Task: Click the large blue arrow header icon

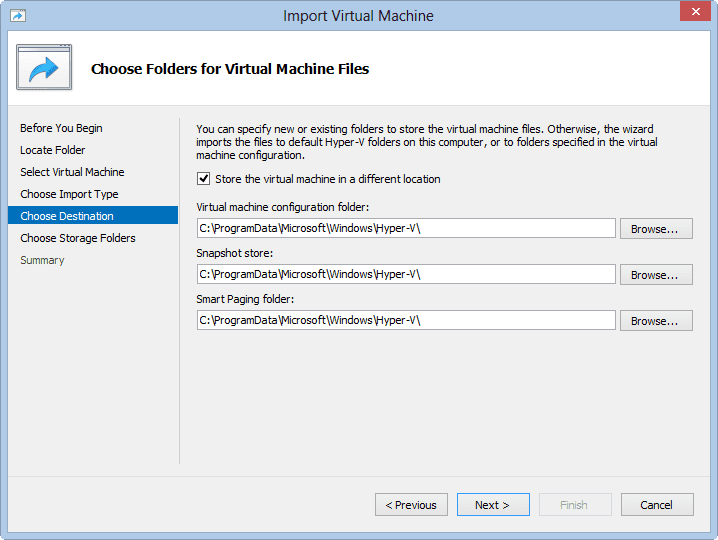Action: pyautogui.click(x=44, y=67)
